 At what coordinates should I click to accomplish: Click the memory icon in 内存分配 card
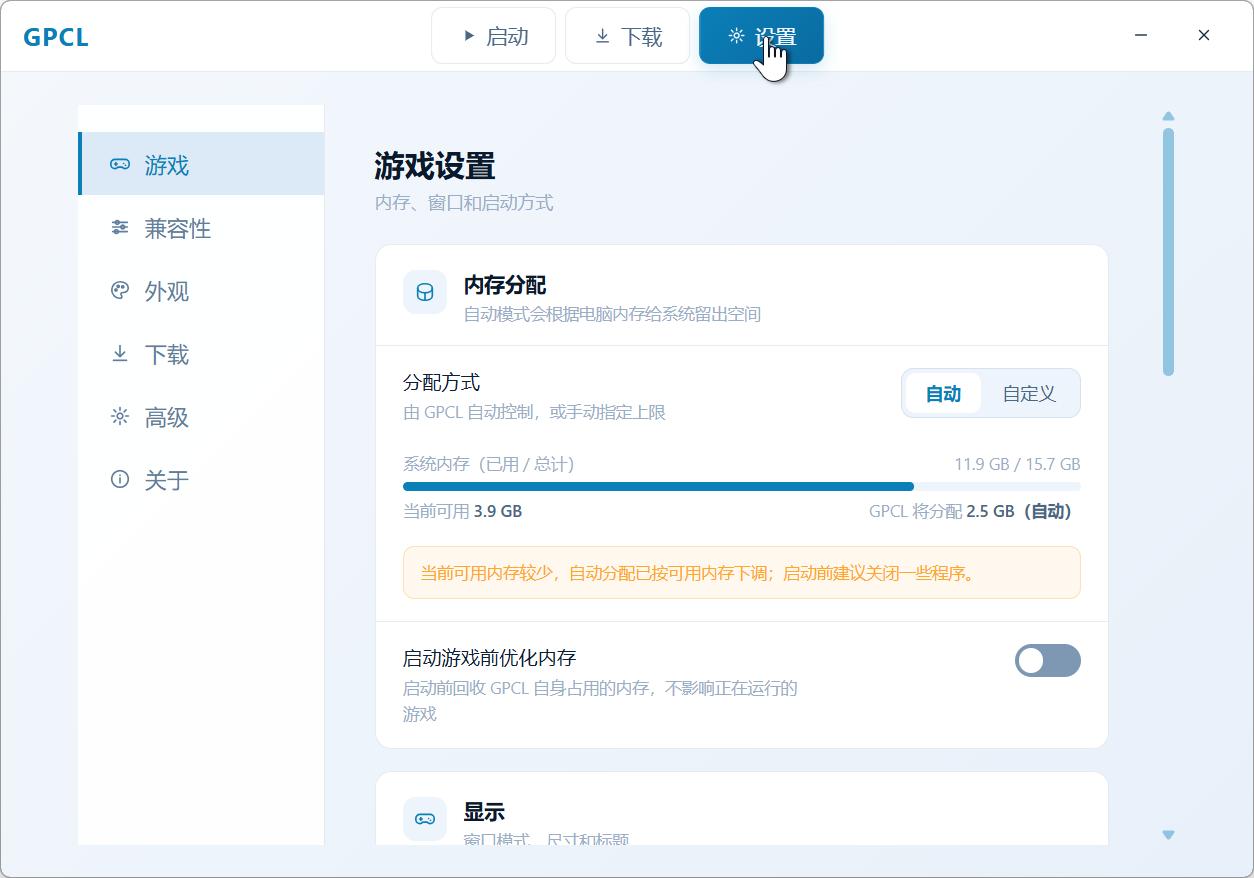click(x=425, y=292)
